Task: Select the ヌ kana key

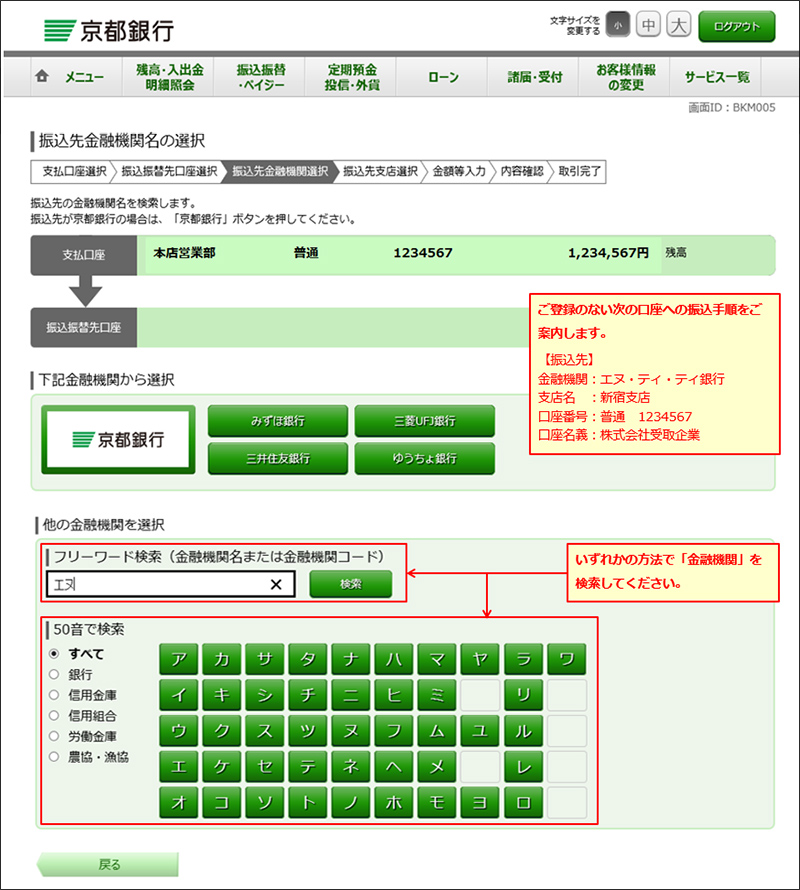Action: pyautogui.click(x=351, y=731)
